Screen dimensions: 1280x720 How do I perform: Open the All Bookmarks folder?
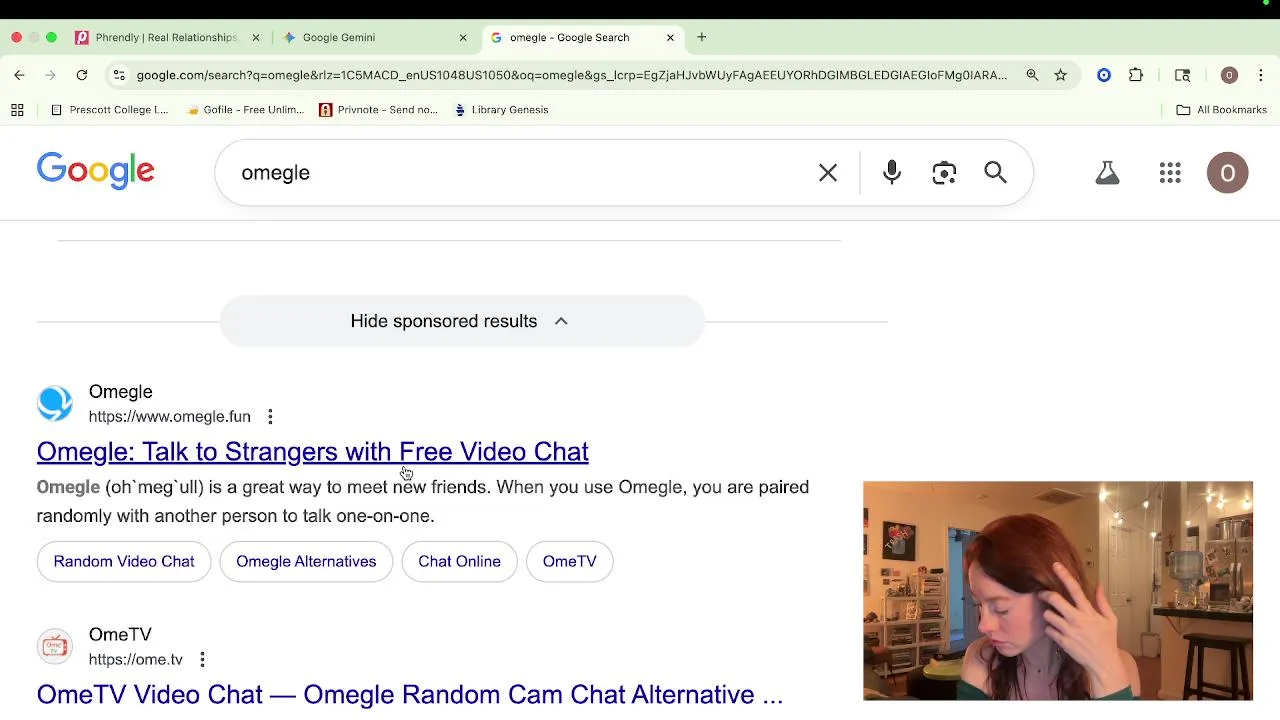point(1222,110)
